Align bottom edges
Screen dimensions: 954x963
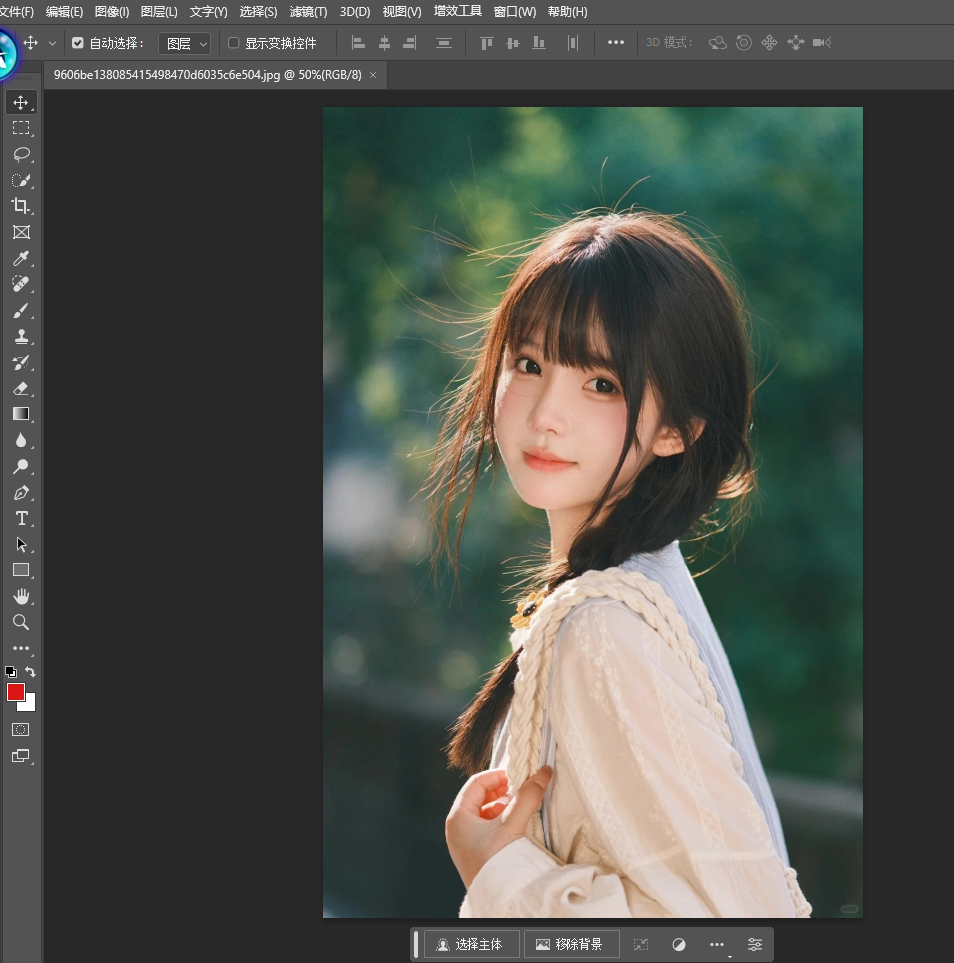click(539, 43)
